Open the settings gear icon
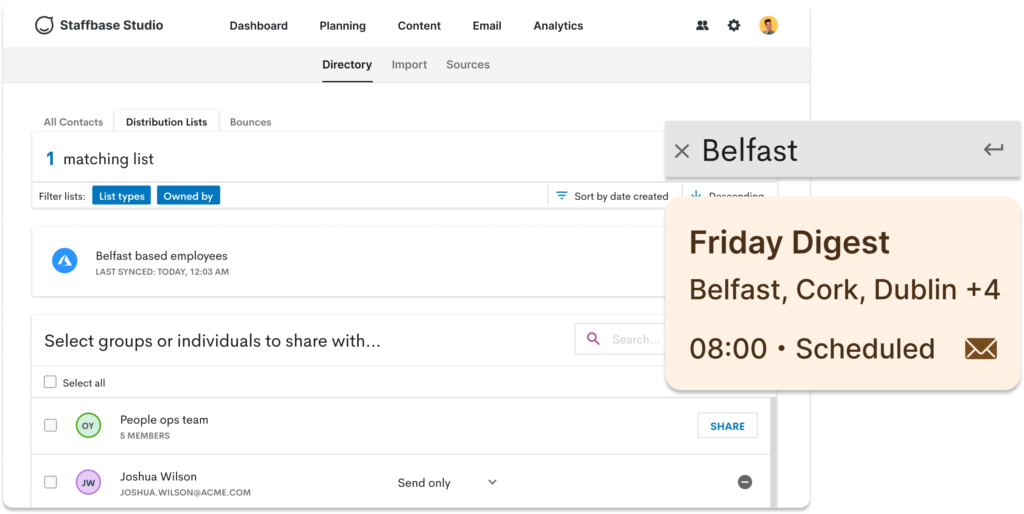 [x=734, y=25]
